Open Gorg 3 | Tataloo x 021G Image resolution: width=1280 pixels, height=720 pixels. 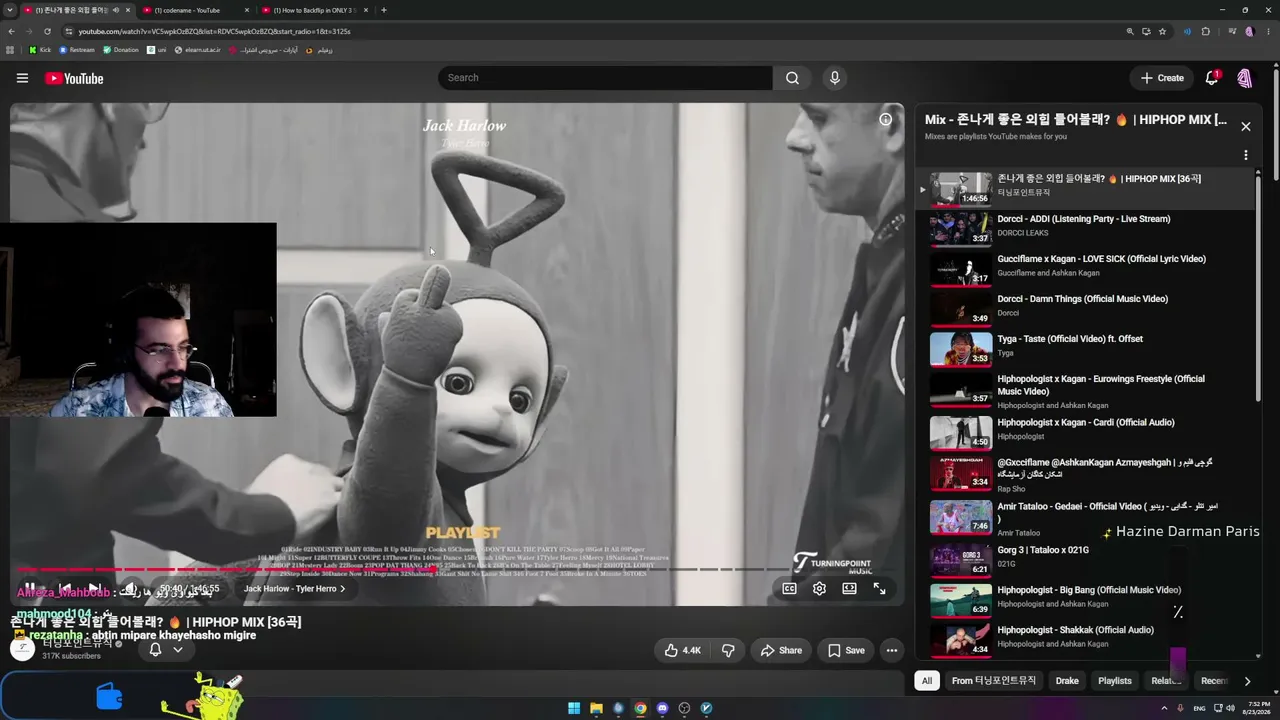[1043, 550]
